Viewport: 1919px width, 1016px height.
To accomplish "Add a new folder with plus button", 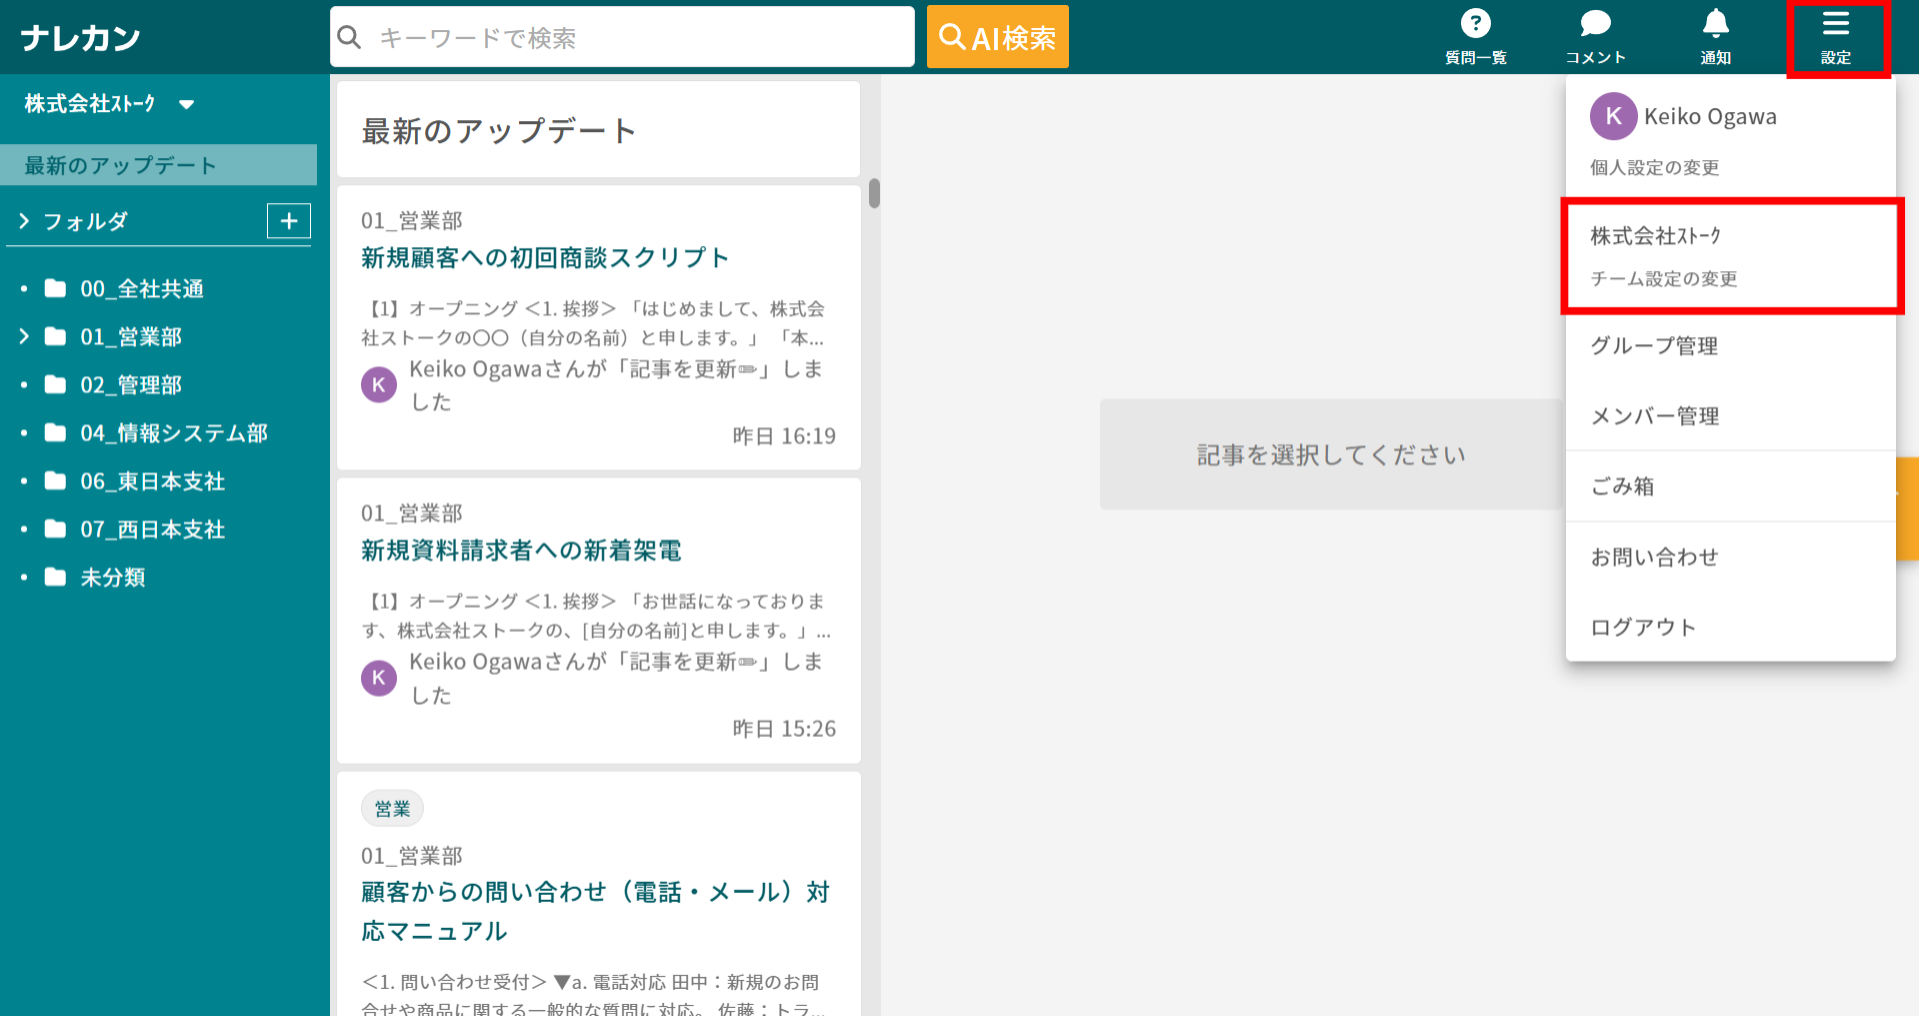I will (x=289, y=221).
